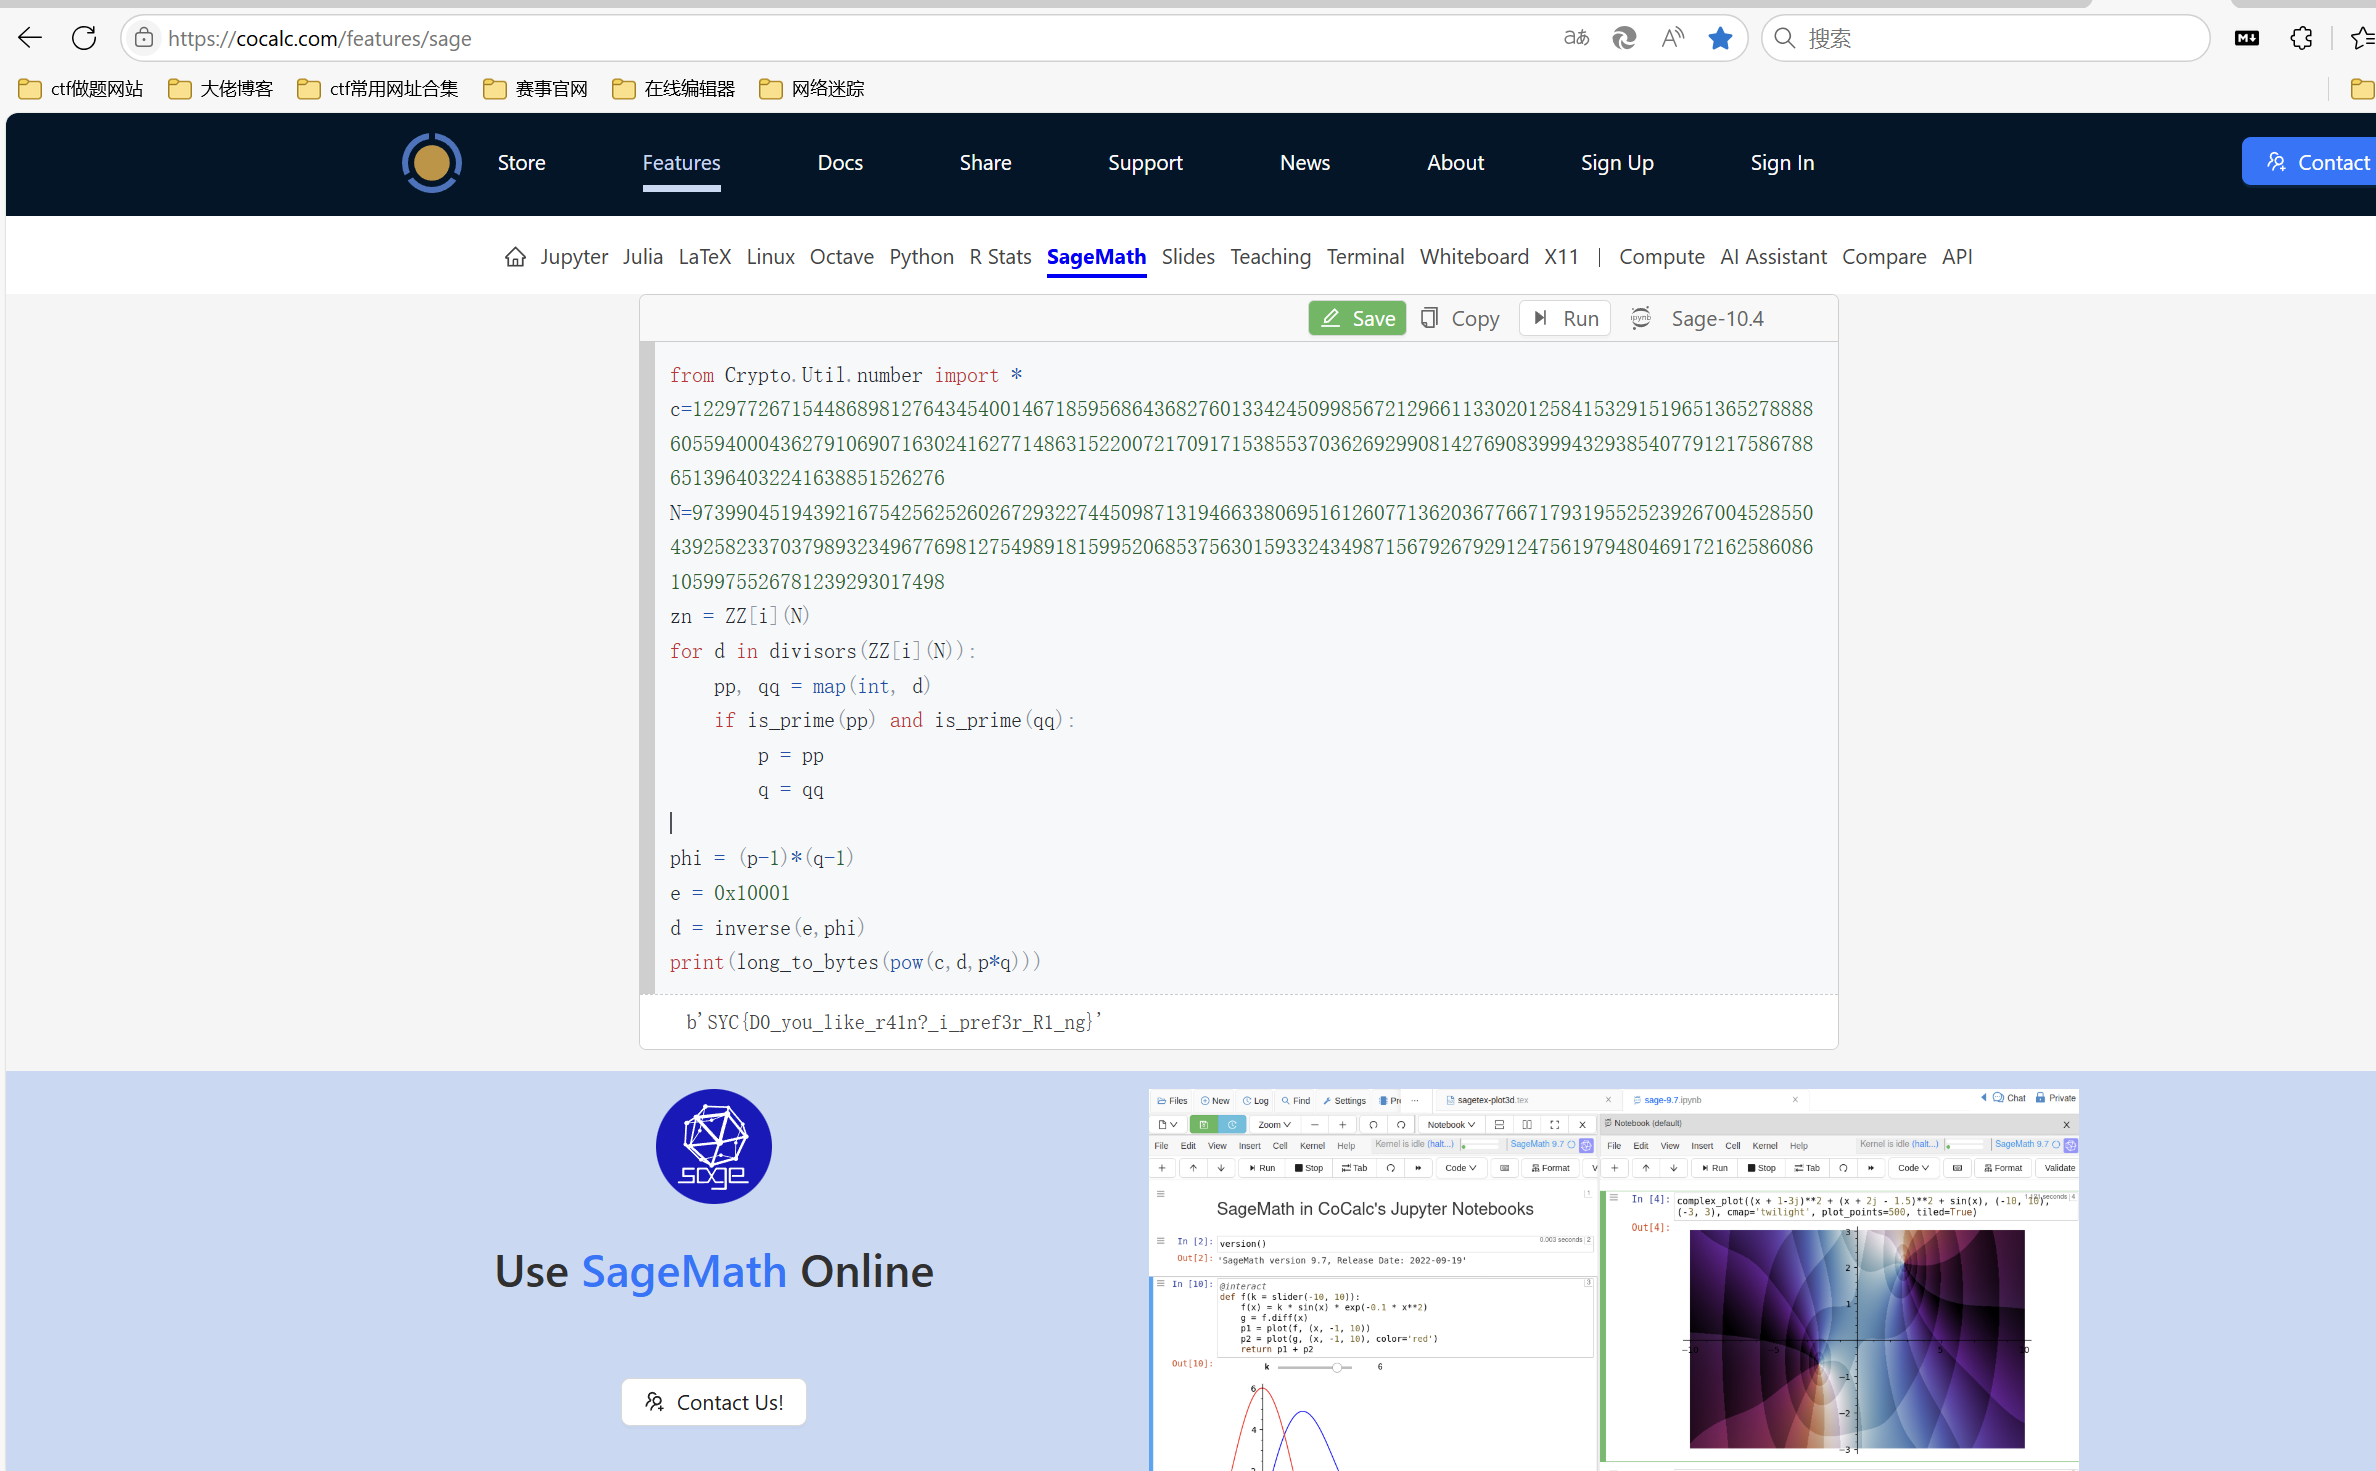Click the 搜索 search box

[1985, 38]
